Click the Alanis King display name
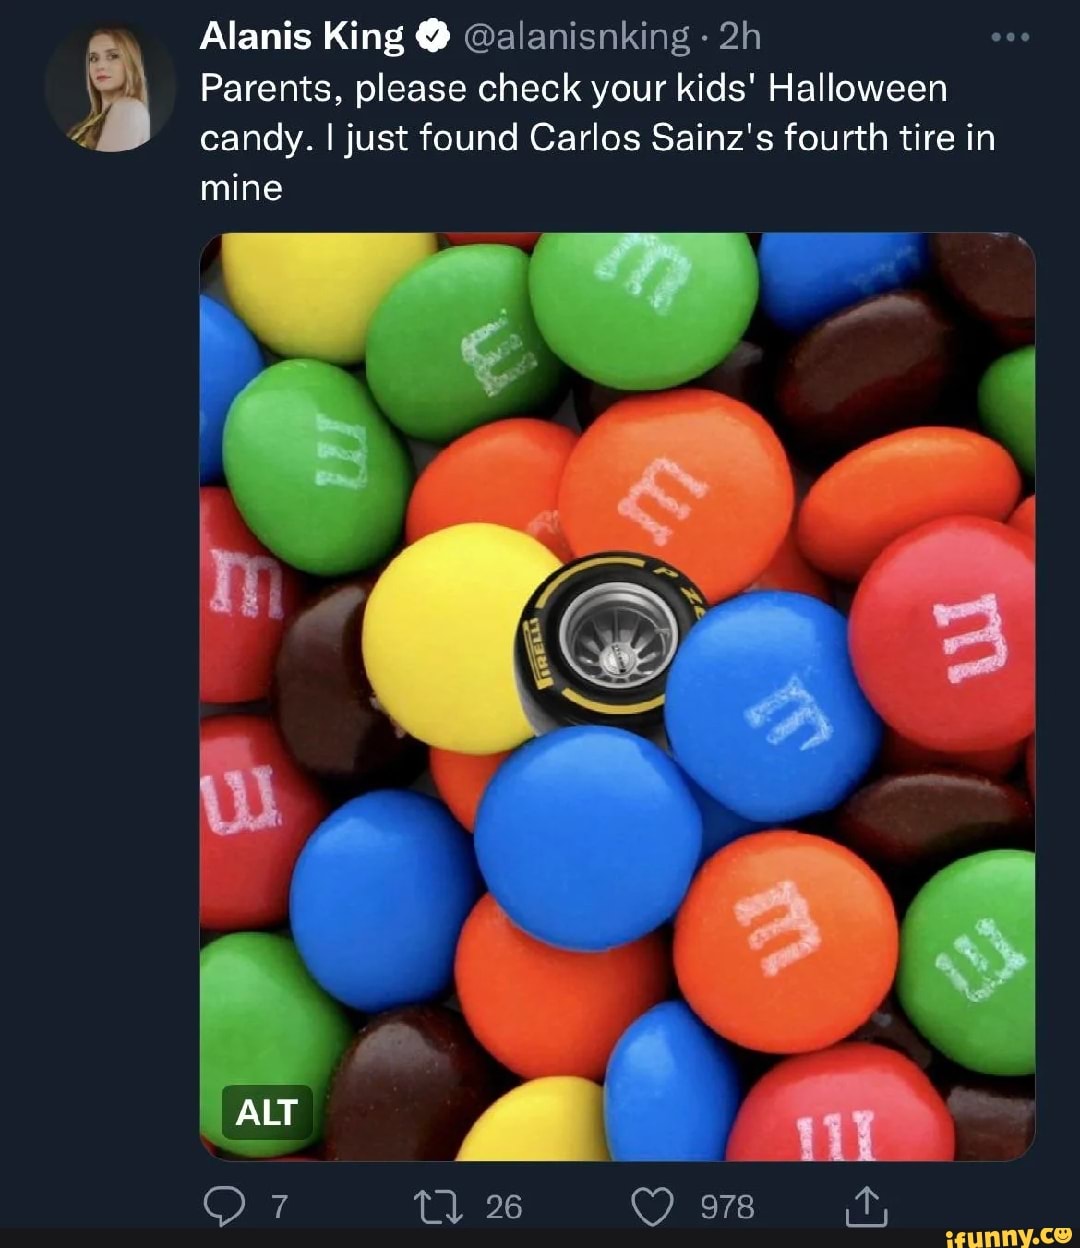The width and height of the screenshot is (1080, 1248). click(301, 38)
